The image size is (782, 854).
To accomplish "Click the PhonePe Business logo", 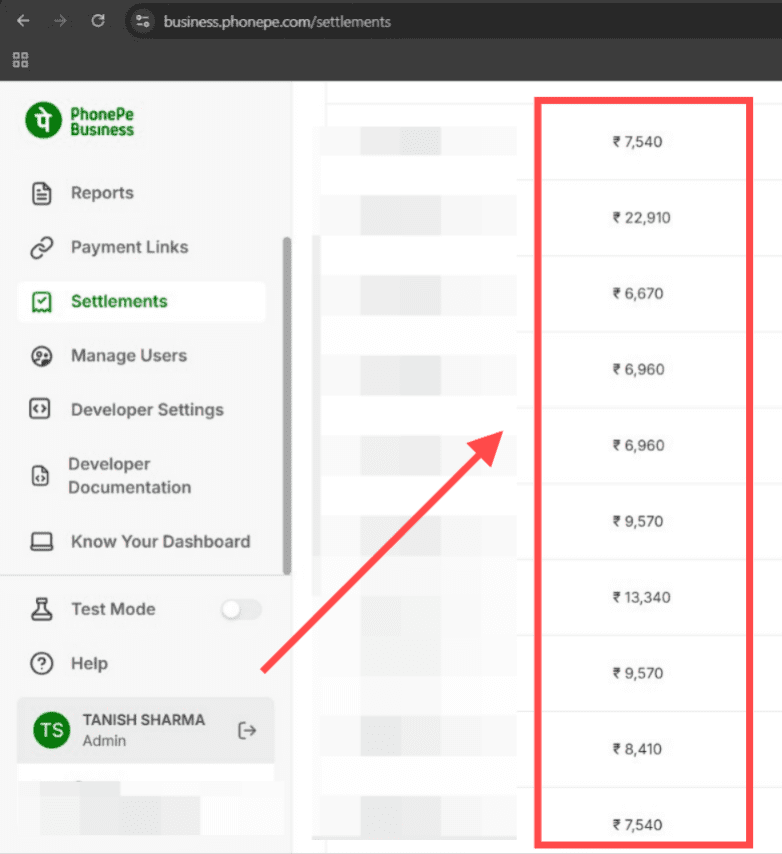I will point(80,121).
